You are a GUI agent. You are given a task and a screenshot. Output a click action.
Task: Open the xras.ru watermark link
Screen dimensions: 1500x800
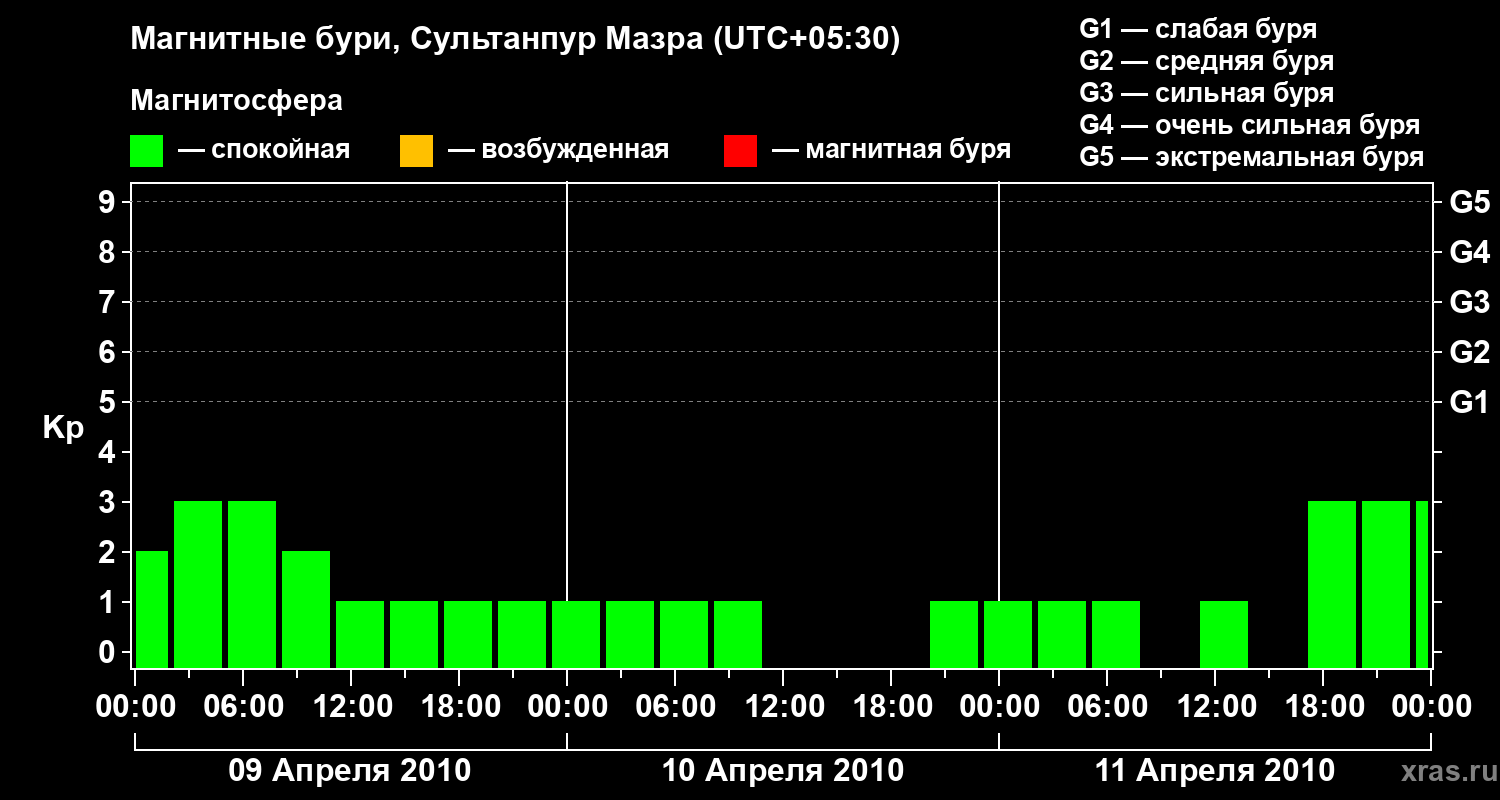1446,771
